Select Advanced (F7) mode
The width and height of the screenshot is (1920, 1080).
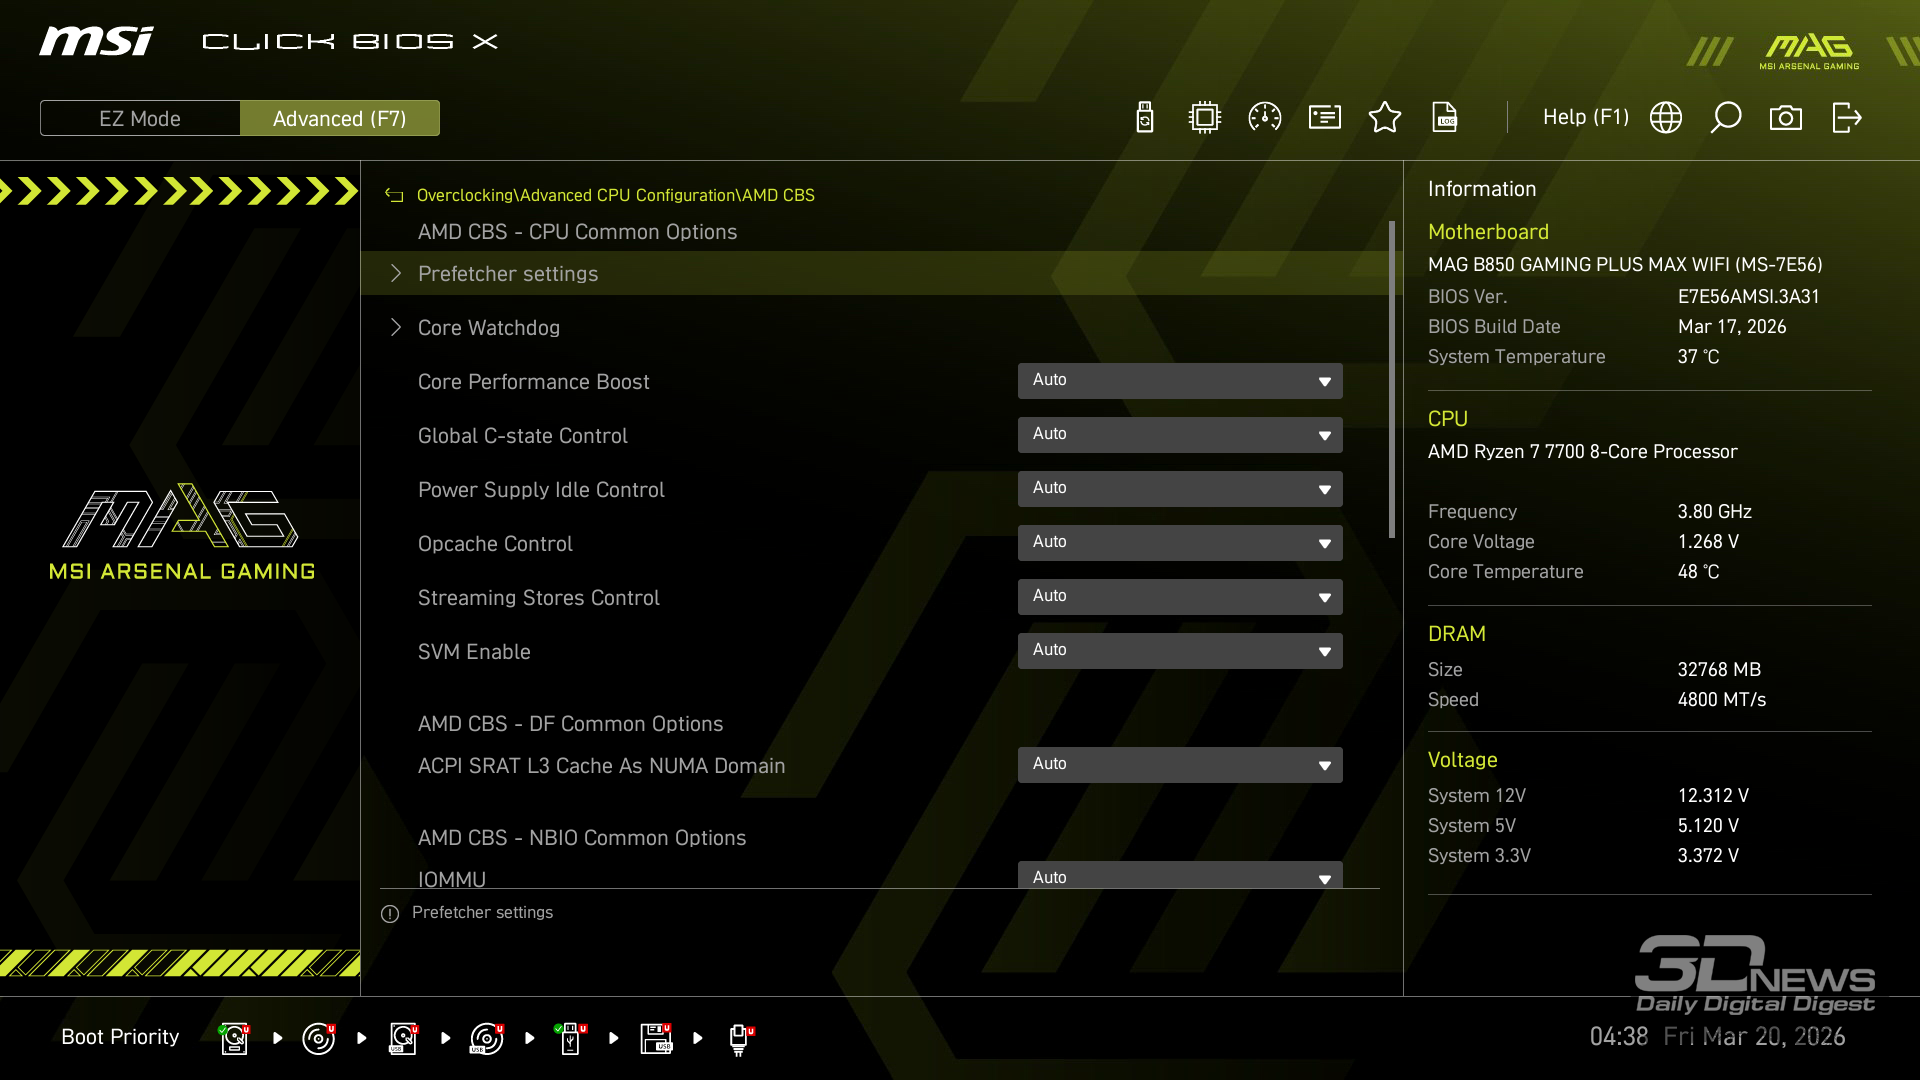[340, 118]
